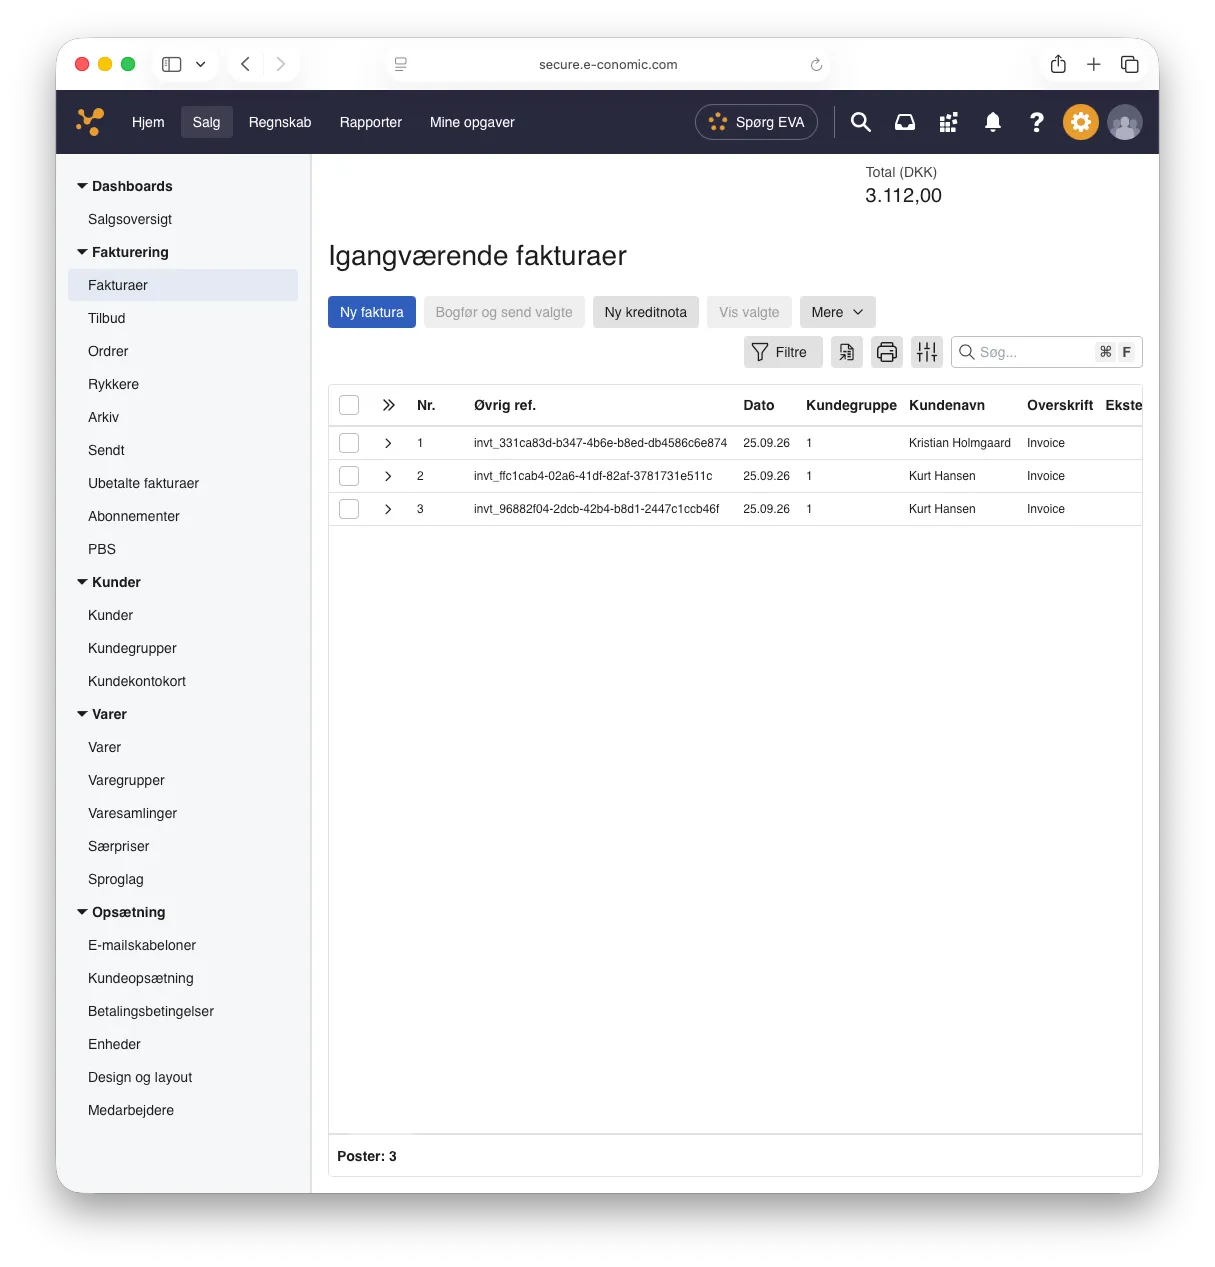Expand invoice row 1 details
Image resolution: width=1215 pixels, height=1267 pixels.
pos(388,443)
